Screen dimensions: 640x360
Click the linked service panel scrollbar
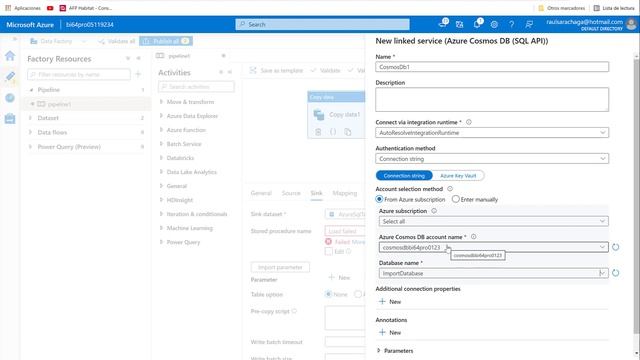tap(636, 196)
